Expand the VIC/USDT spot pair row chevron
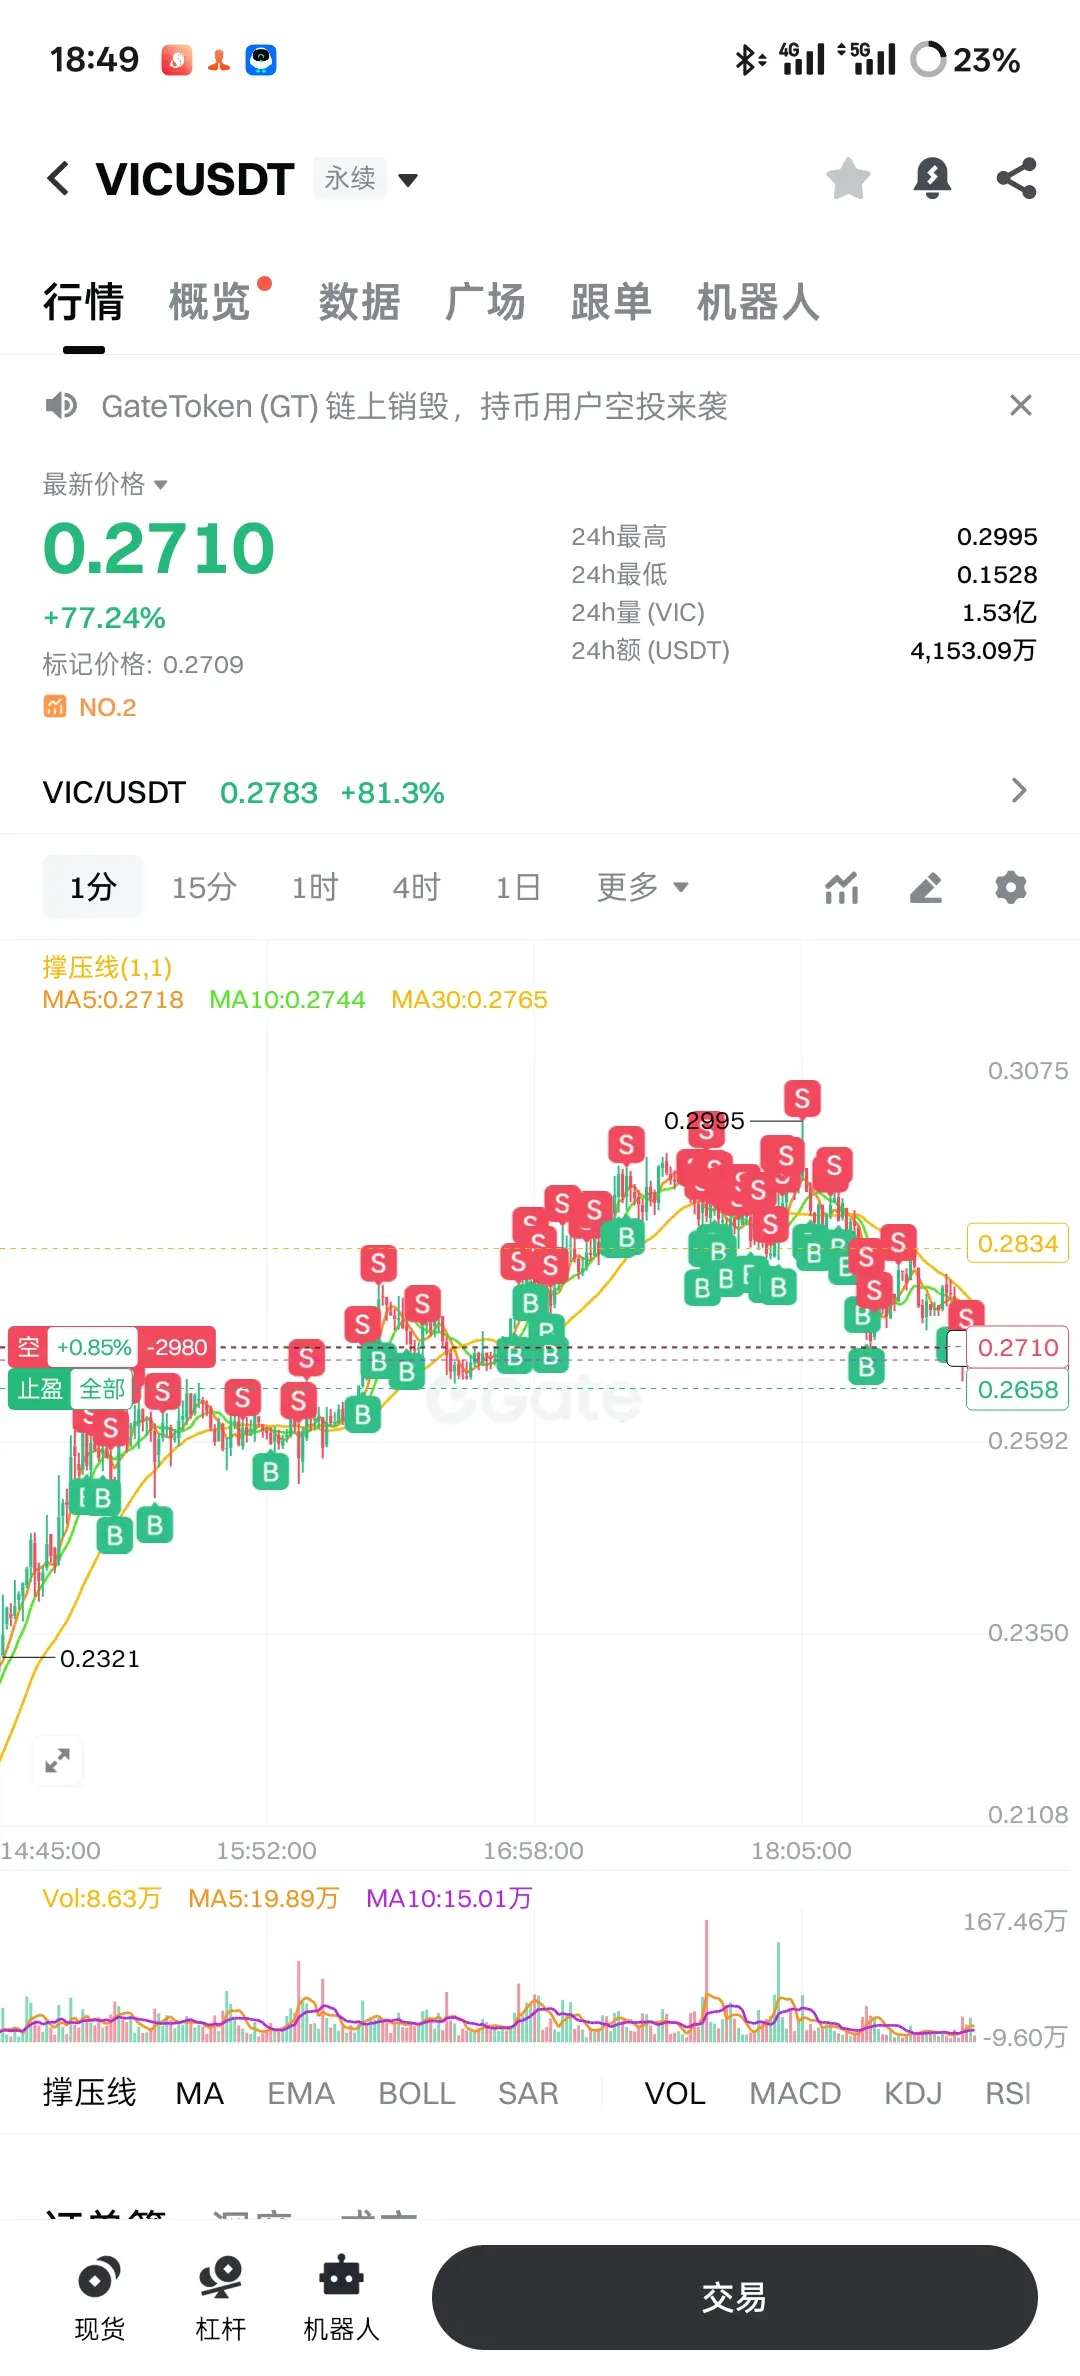 1019,791
